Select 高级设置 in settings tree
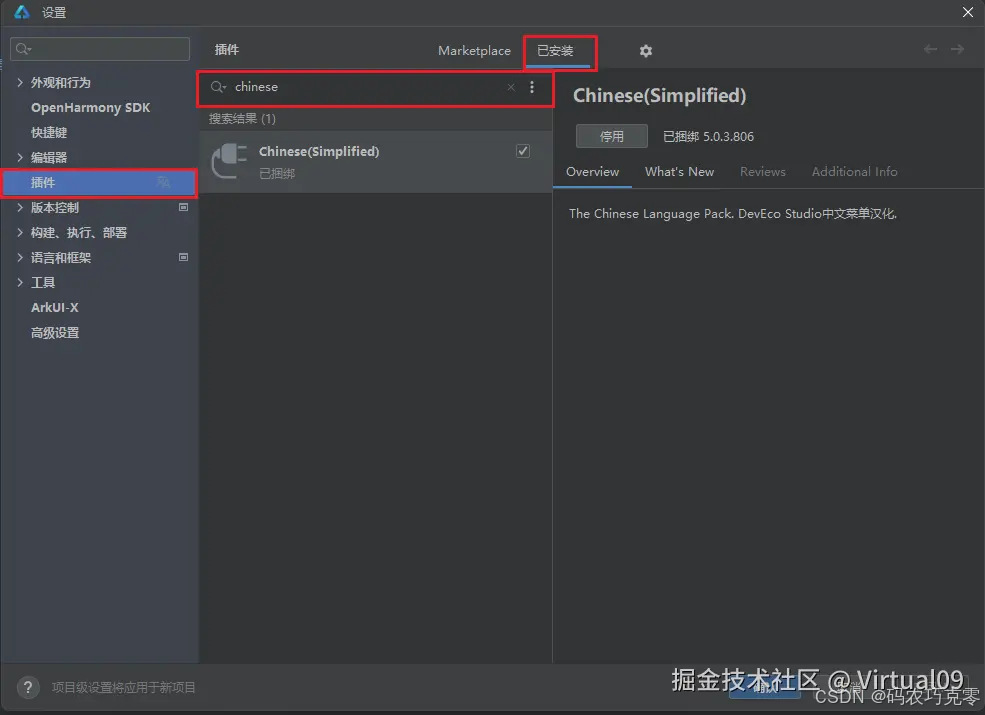The image size is (985, 715). 55,332
